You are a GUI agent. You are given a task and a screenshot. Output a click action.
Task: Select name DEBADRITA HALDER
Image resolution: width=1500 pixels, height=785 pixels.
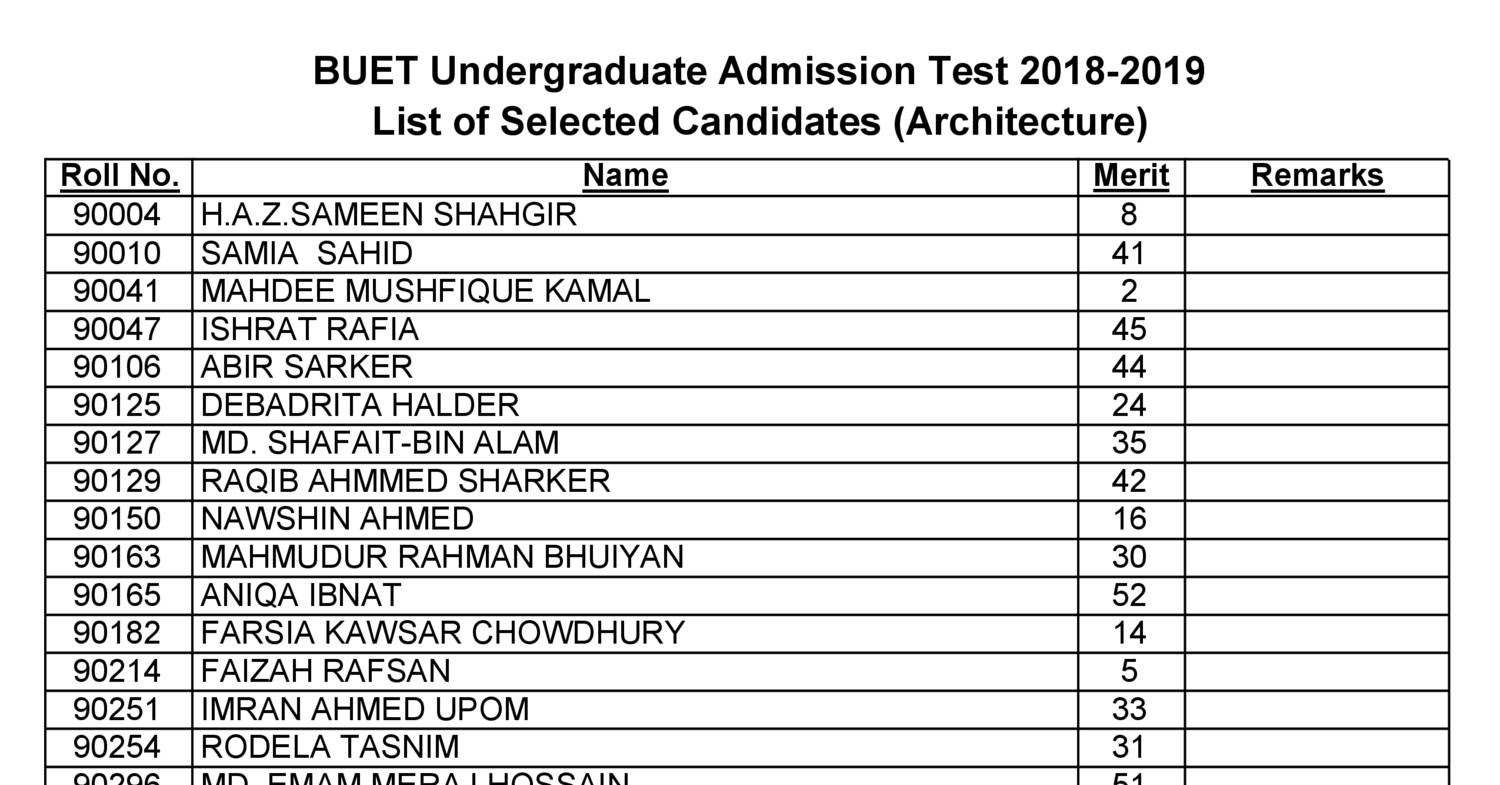360,405
